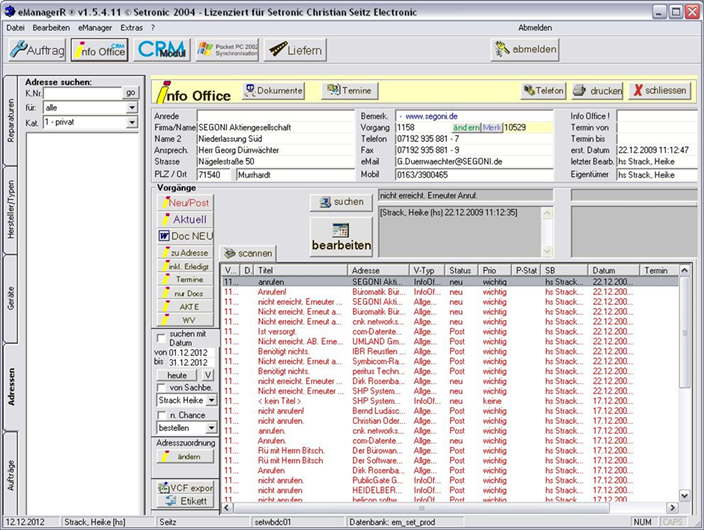Expand the Kat. 1 - privat dropdown

[x=132, y=122]
